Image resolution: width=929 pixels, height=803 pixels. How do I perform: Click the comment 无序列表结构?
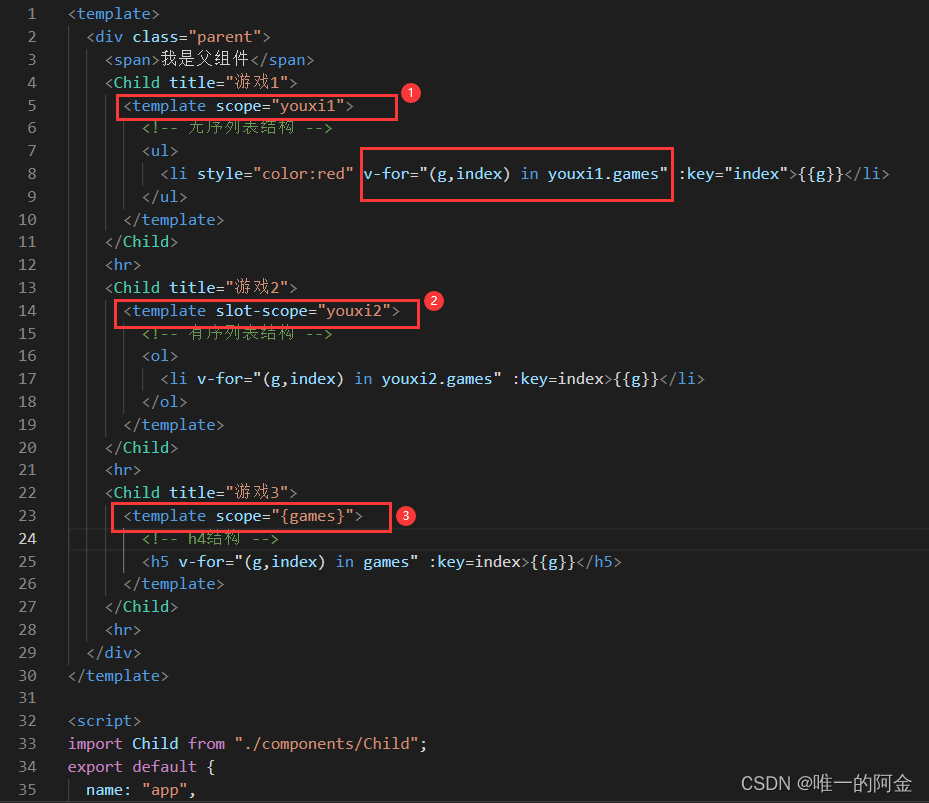coord(237,127)
